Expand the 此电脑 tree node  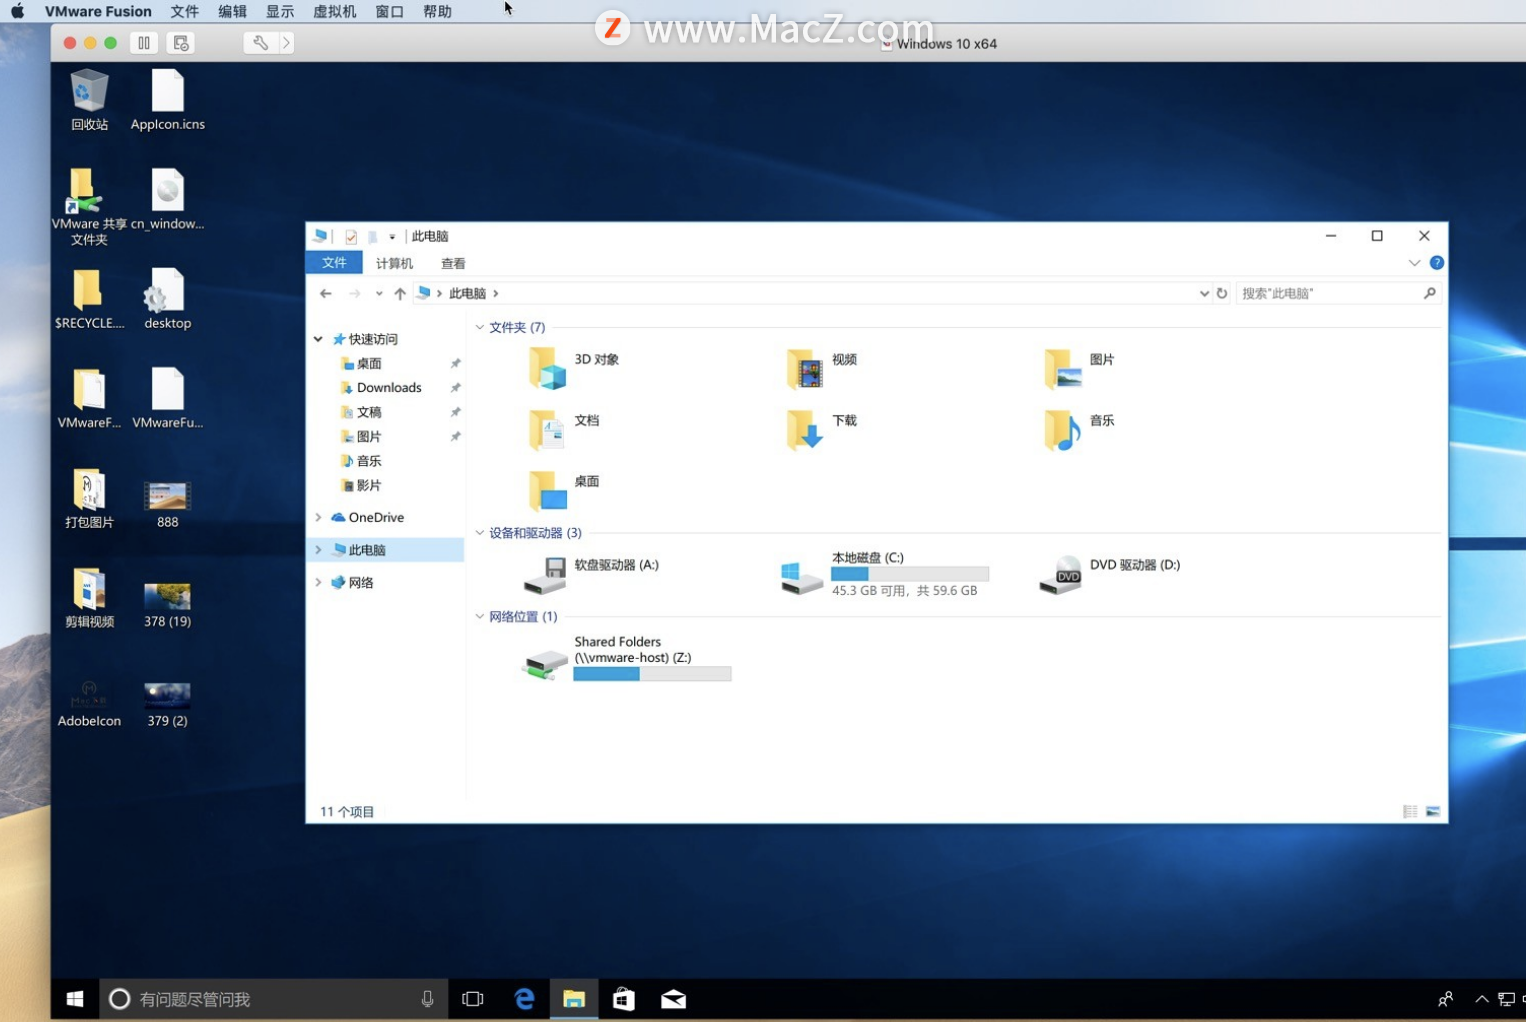(318, 550)
